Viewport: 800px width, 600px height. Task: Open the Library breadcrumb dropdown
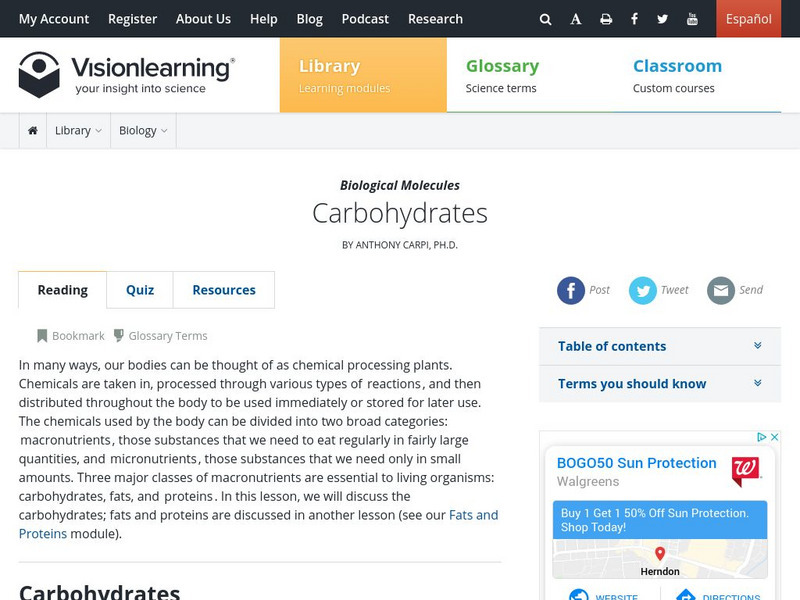78,131
